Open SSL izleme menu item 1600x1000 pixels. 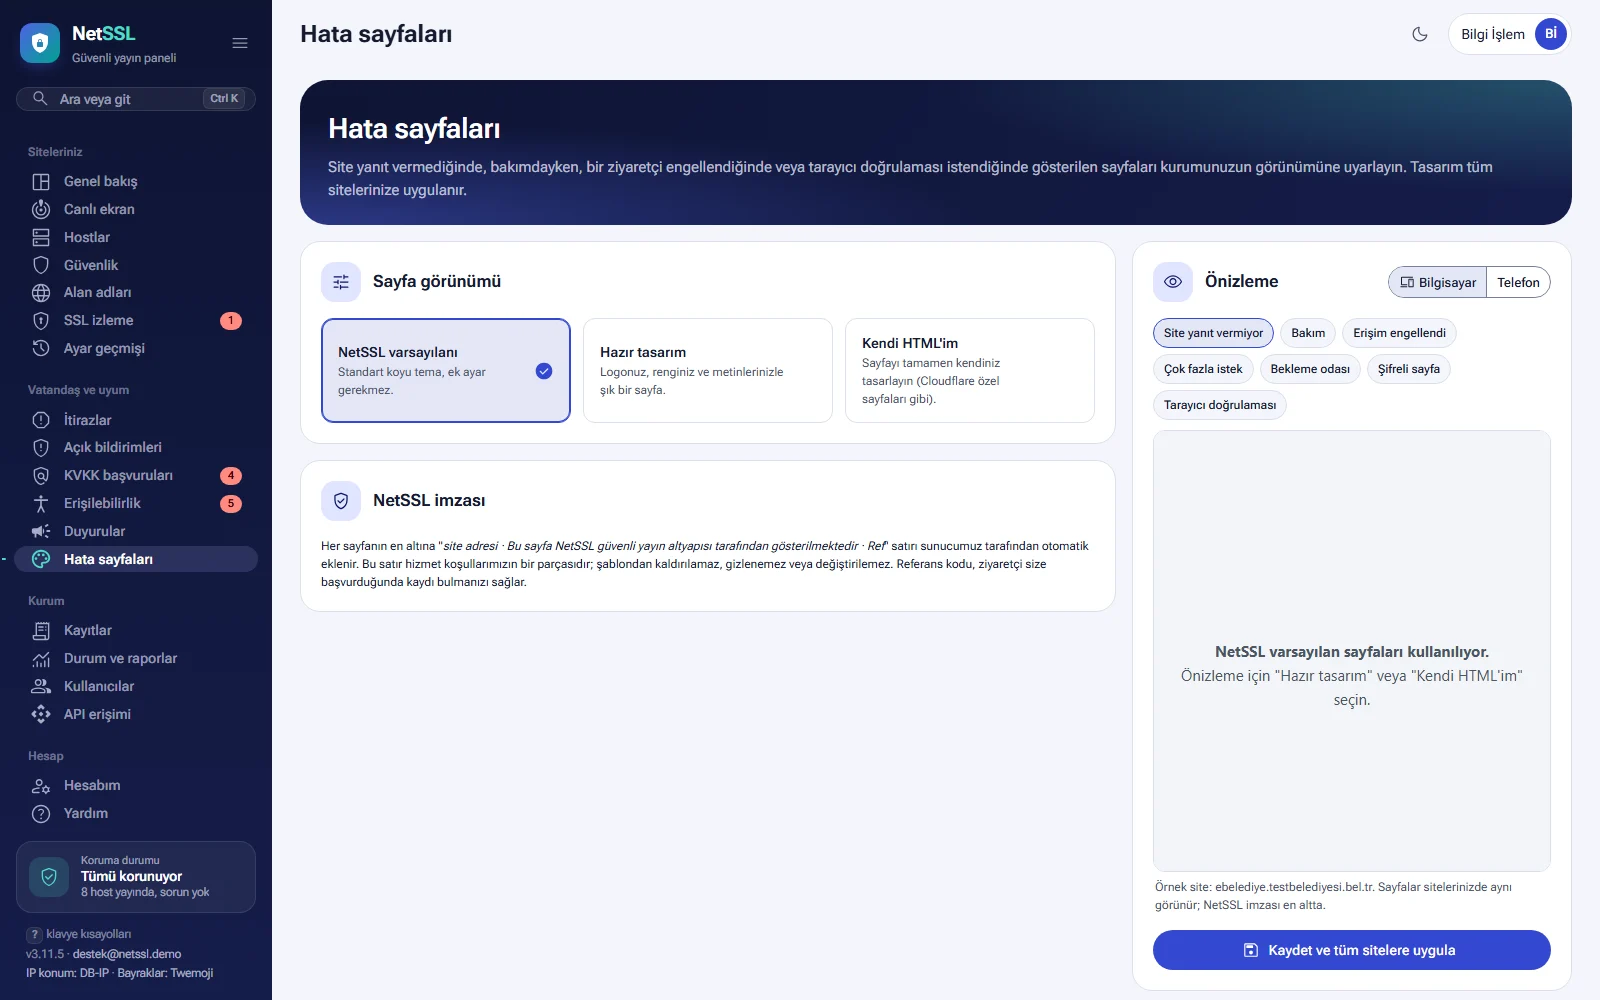136,320
